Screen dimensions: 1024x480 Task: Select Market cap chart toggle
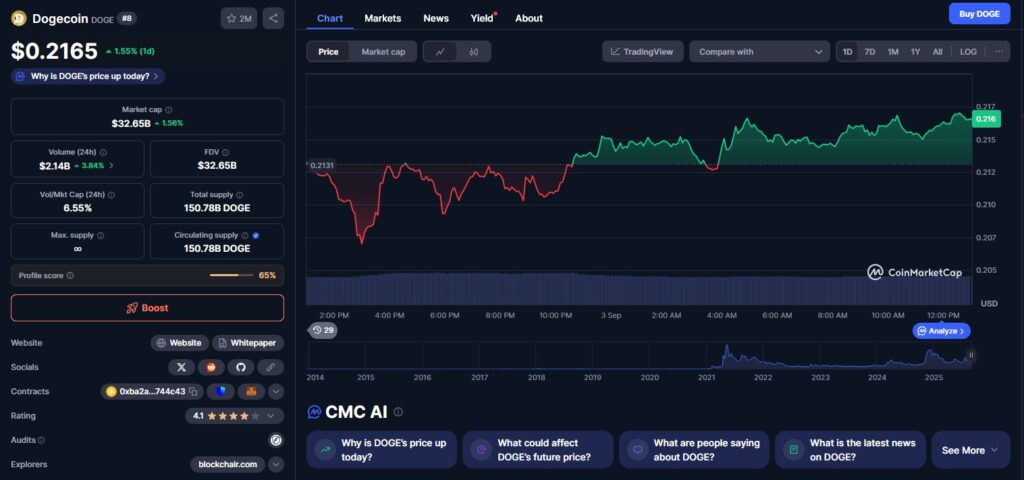pyautogui.click(x=383, y=52)
